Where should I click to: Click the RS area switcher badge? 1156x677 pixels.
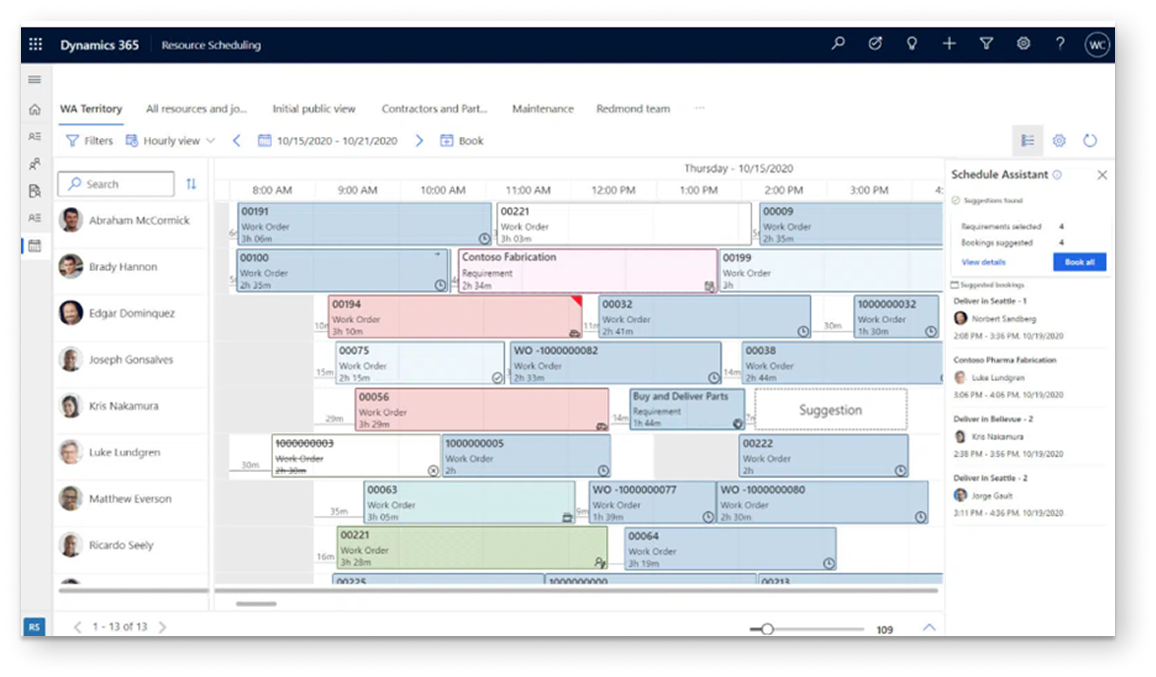(35, 627)
